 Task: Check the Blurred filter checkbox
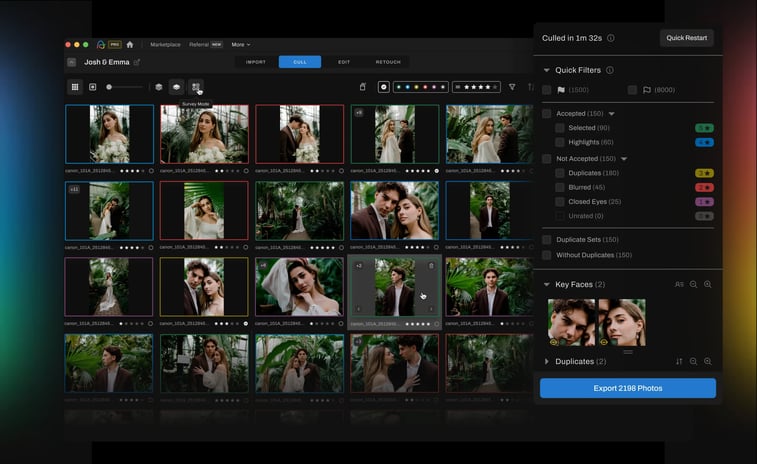[x=560, y=187]
